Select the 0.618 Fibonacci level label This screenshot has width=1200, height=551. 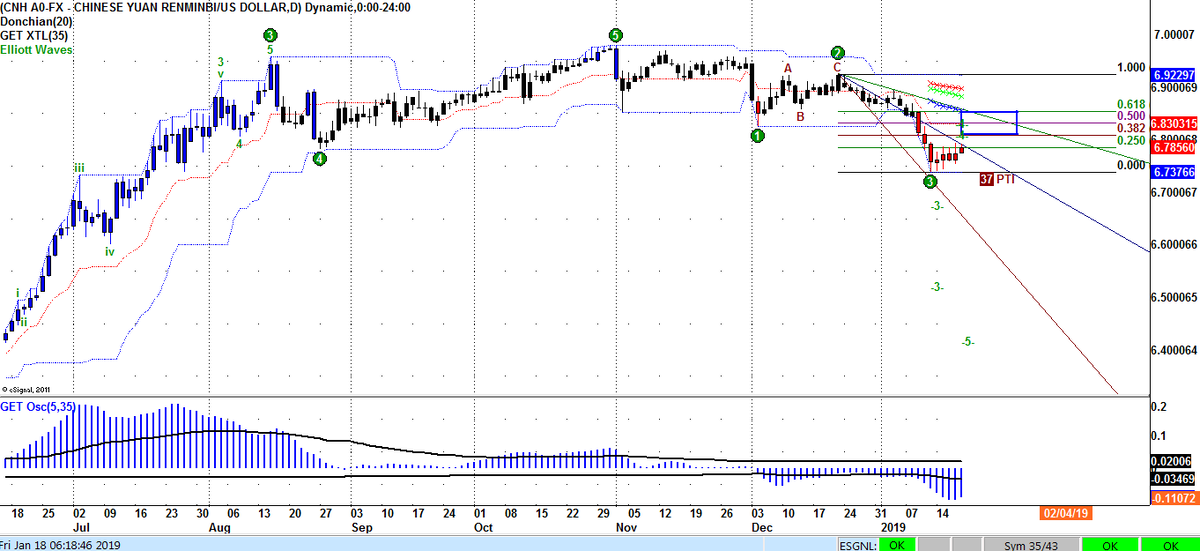[x=1131, y=104]
